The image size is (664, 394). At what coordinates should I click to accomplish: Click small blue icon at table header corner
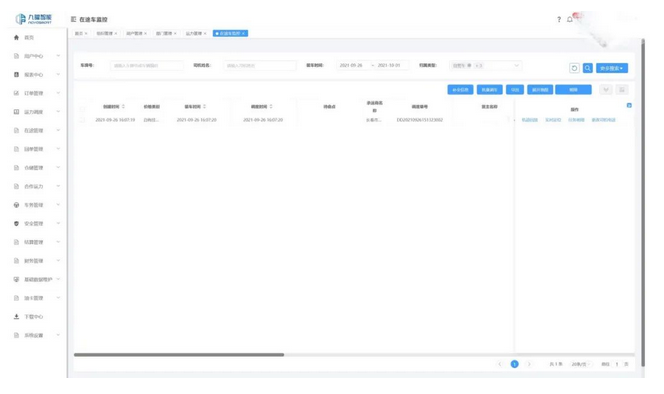click(x=629, y=105)
